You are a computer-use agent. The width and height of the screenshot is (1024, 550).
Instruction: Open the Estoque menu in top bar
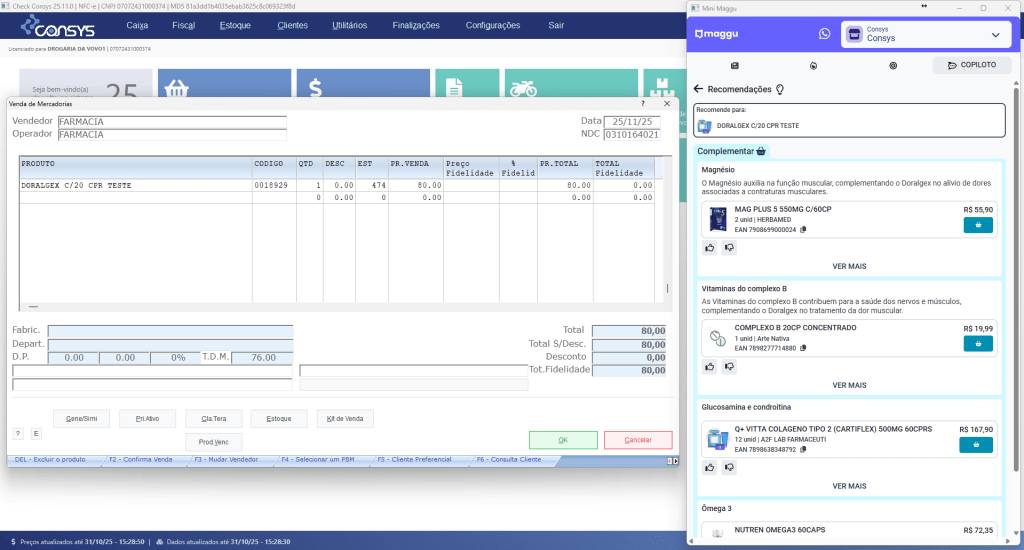point(235,25)
